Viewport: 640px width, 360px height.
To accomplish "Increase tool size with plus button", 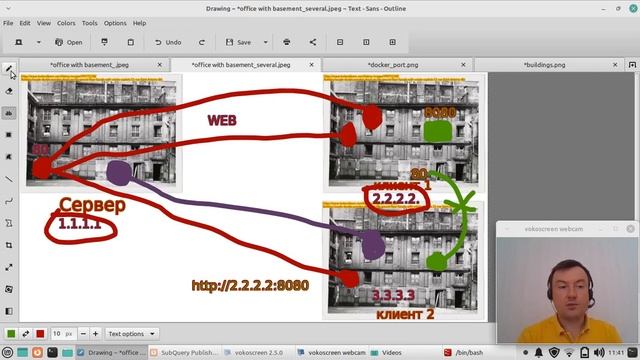I will [x=96, y=334].
